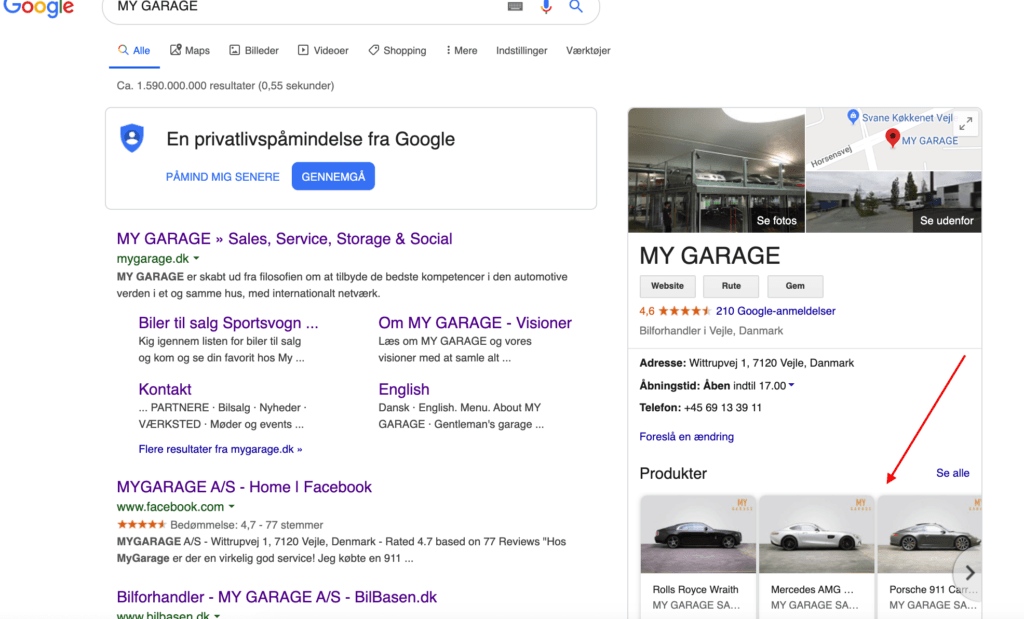Click the phone number +45 69 13 39 11
1024x619 pixels.
pos(722,407)
